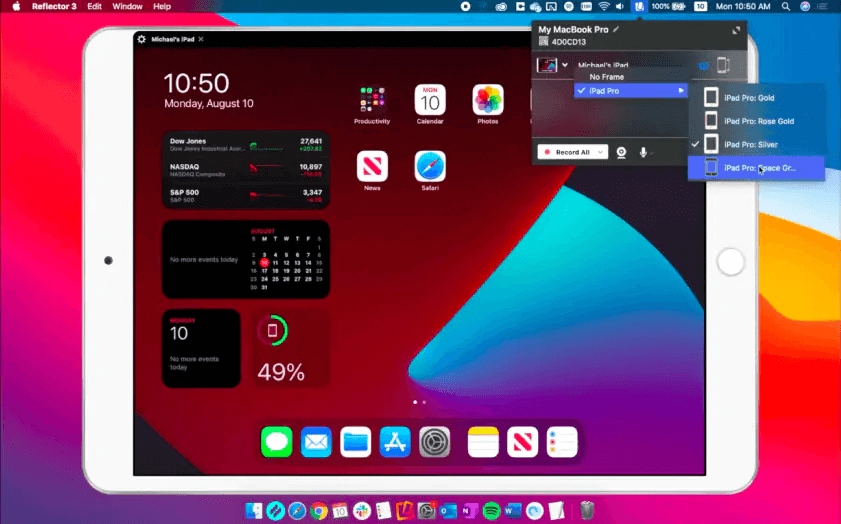Choose the iPad Pro: Silver frame
This screenshot has height=524, width=841.
point(756,145)
